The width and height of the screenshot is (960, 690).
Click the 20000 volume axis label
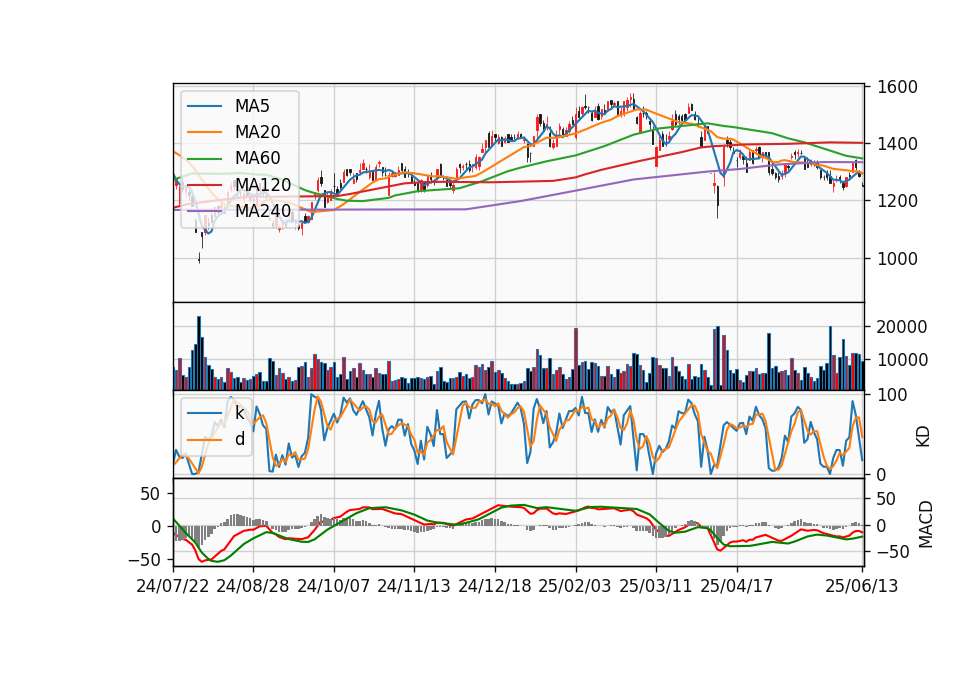[x=902, y=327]
